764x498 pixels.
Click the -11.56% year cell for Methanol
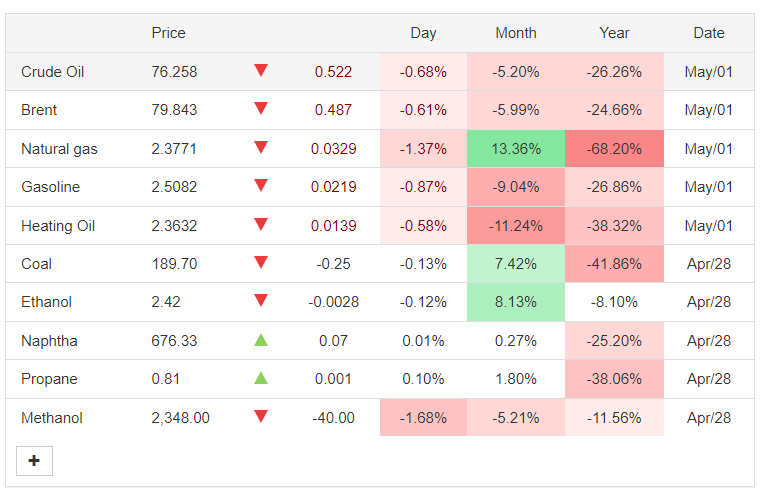coord(614,418)
